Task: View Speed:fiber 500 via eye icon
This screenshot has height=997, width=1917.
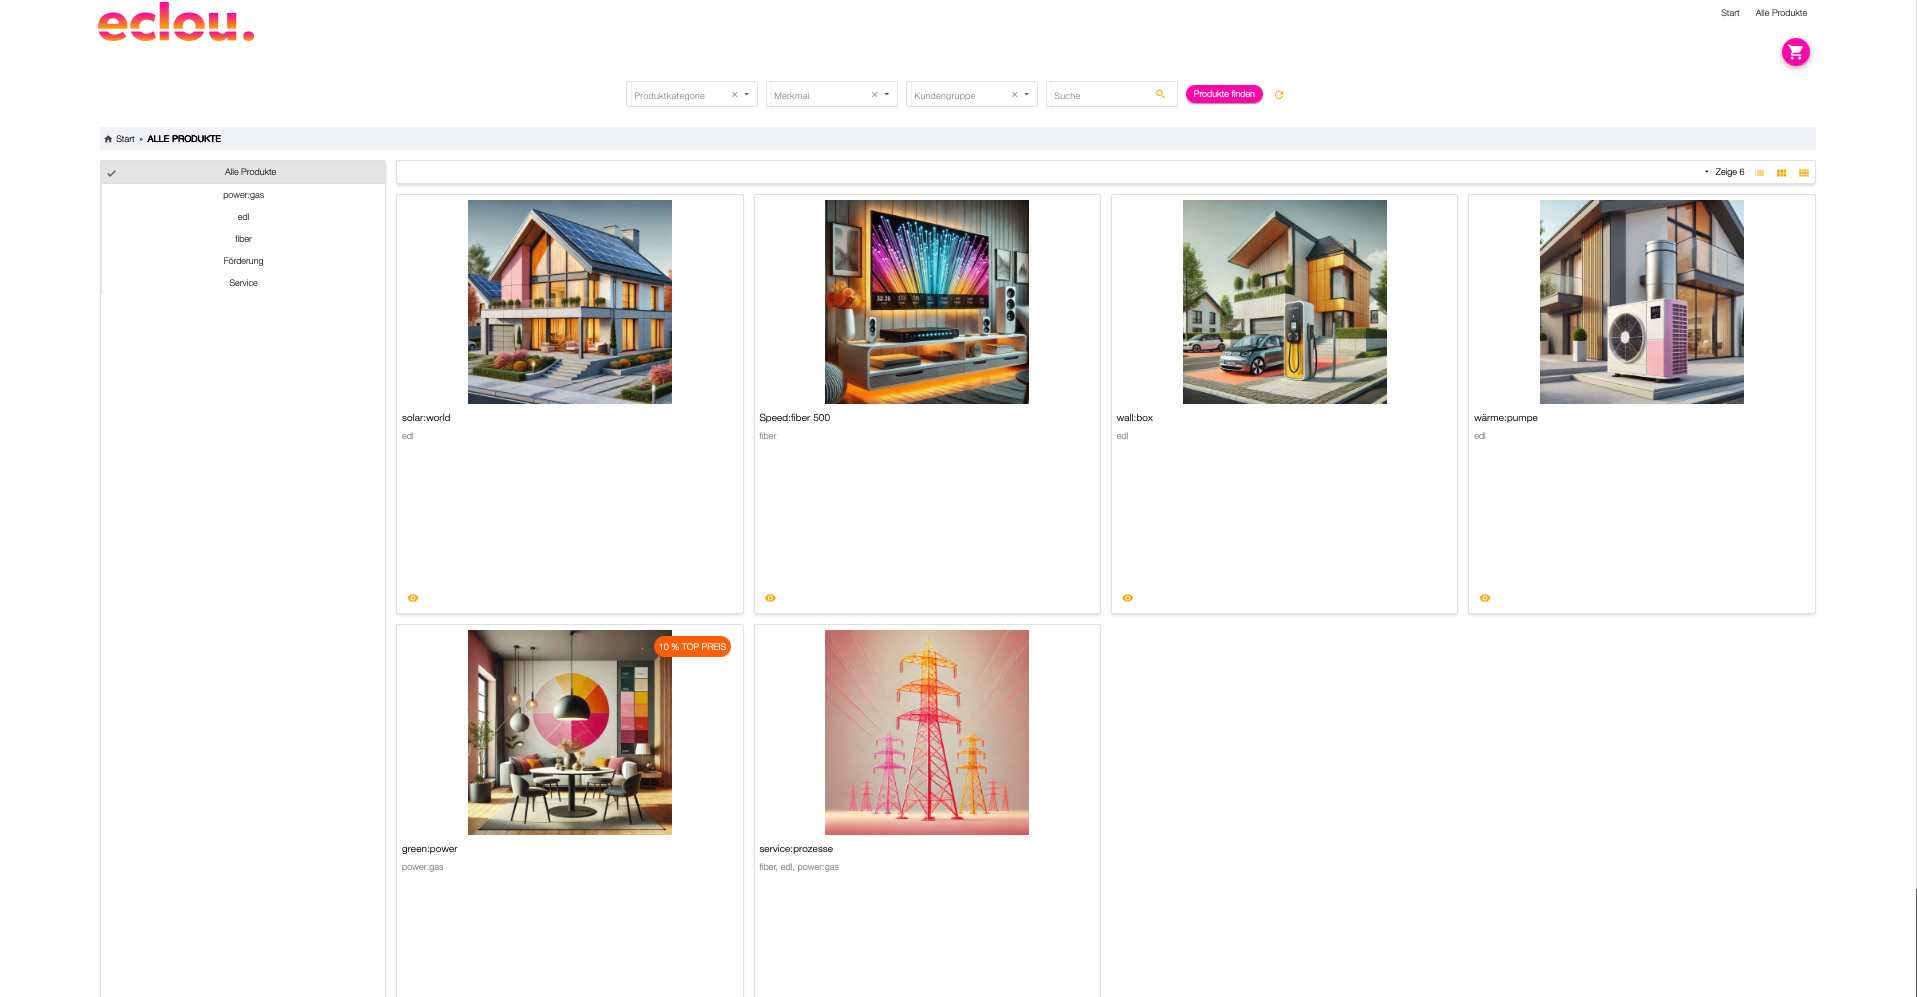Action: 770,598
